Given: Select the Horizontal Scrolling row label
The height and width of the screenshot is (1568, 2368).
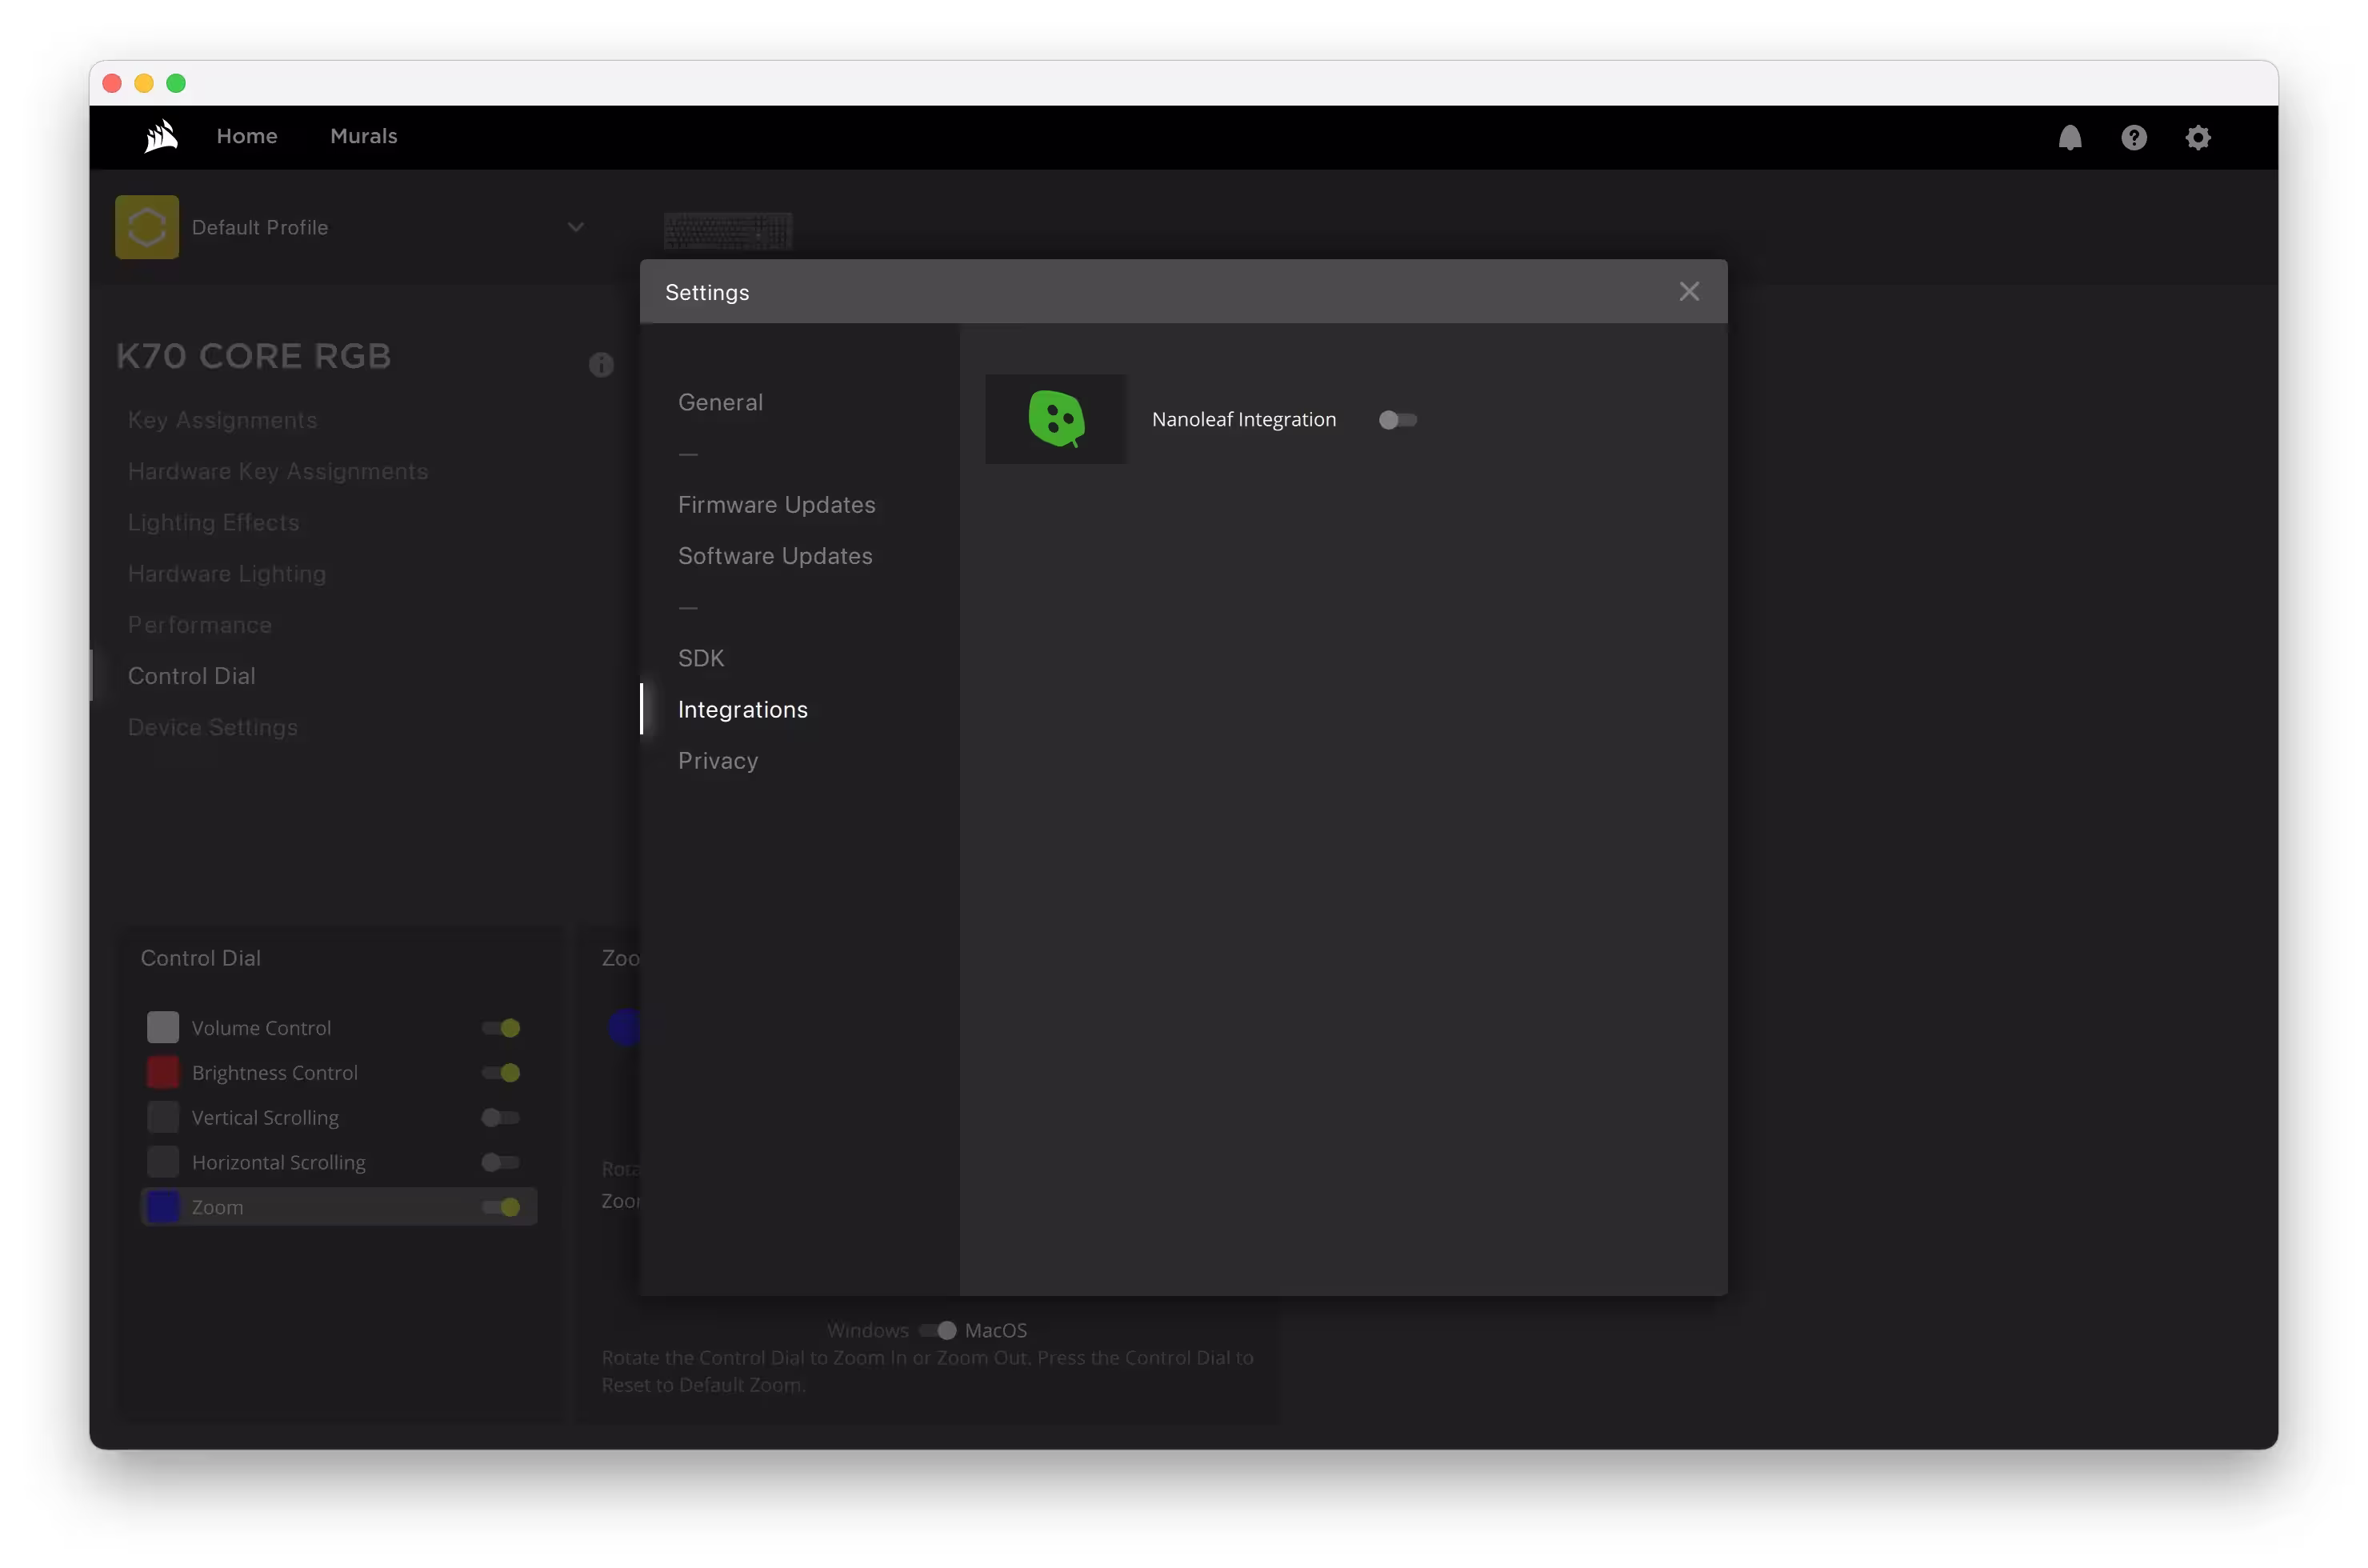Looking at the screenshot, I should coord(279,1163).
